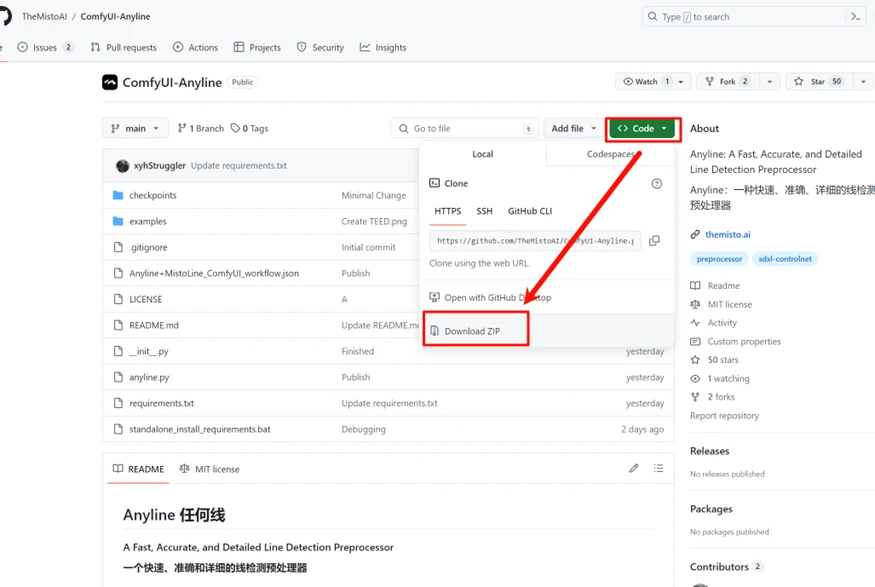
Task: Click the sdxl-controlnet topic tag
Action: click(785, 259)
